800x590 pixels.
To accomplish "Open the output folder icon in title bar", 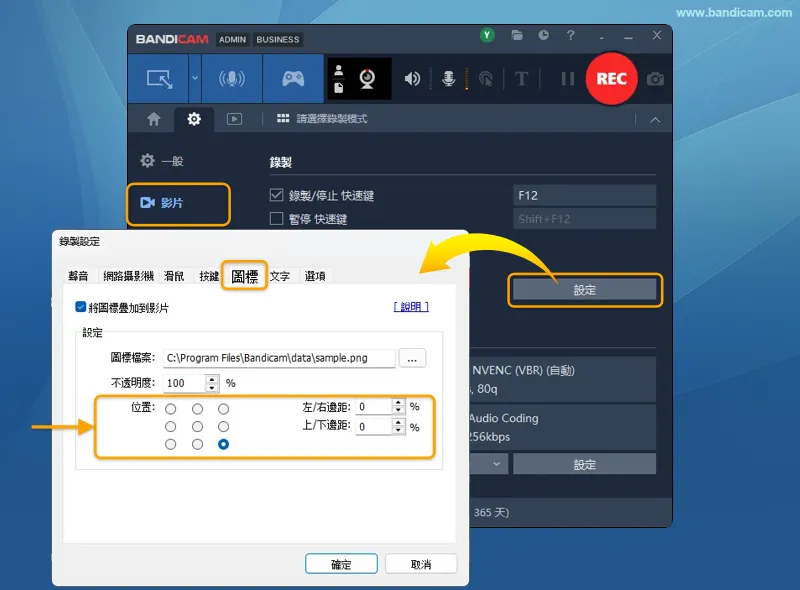I will pyautogui.click(x=517, y=35).
